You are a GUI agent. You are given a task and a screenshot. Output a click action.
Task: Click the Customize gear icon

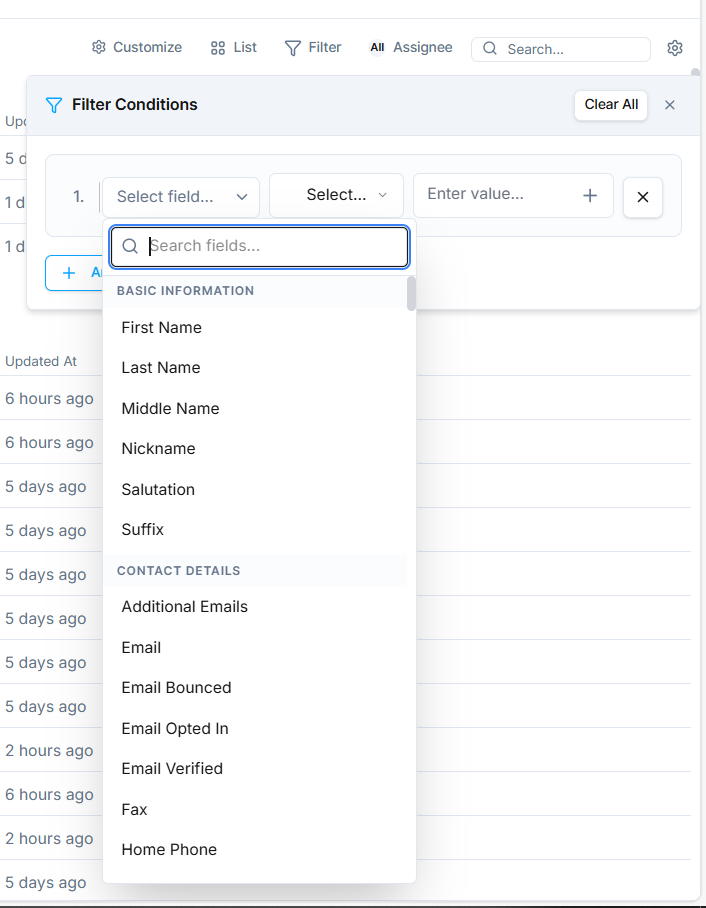[99, 47]
